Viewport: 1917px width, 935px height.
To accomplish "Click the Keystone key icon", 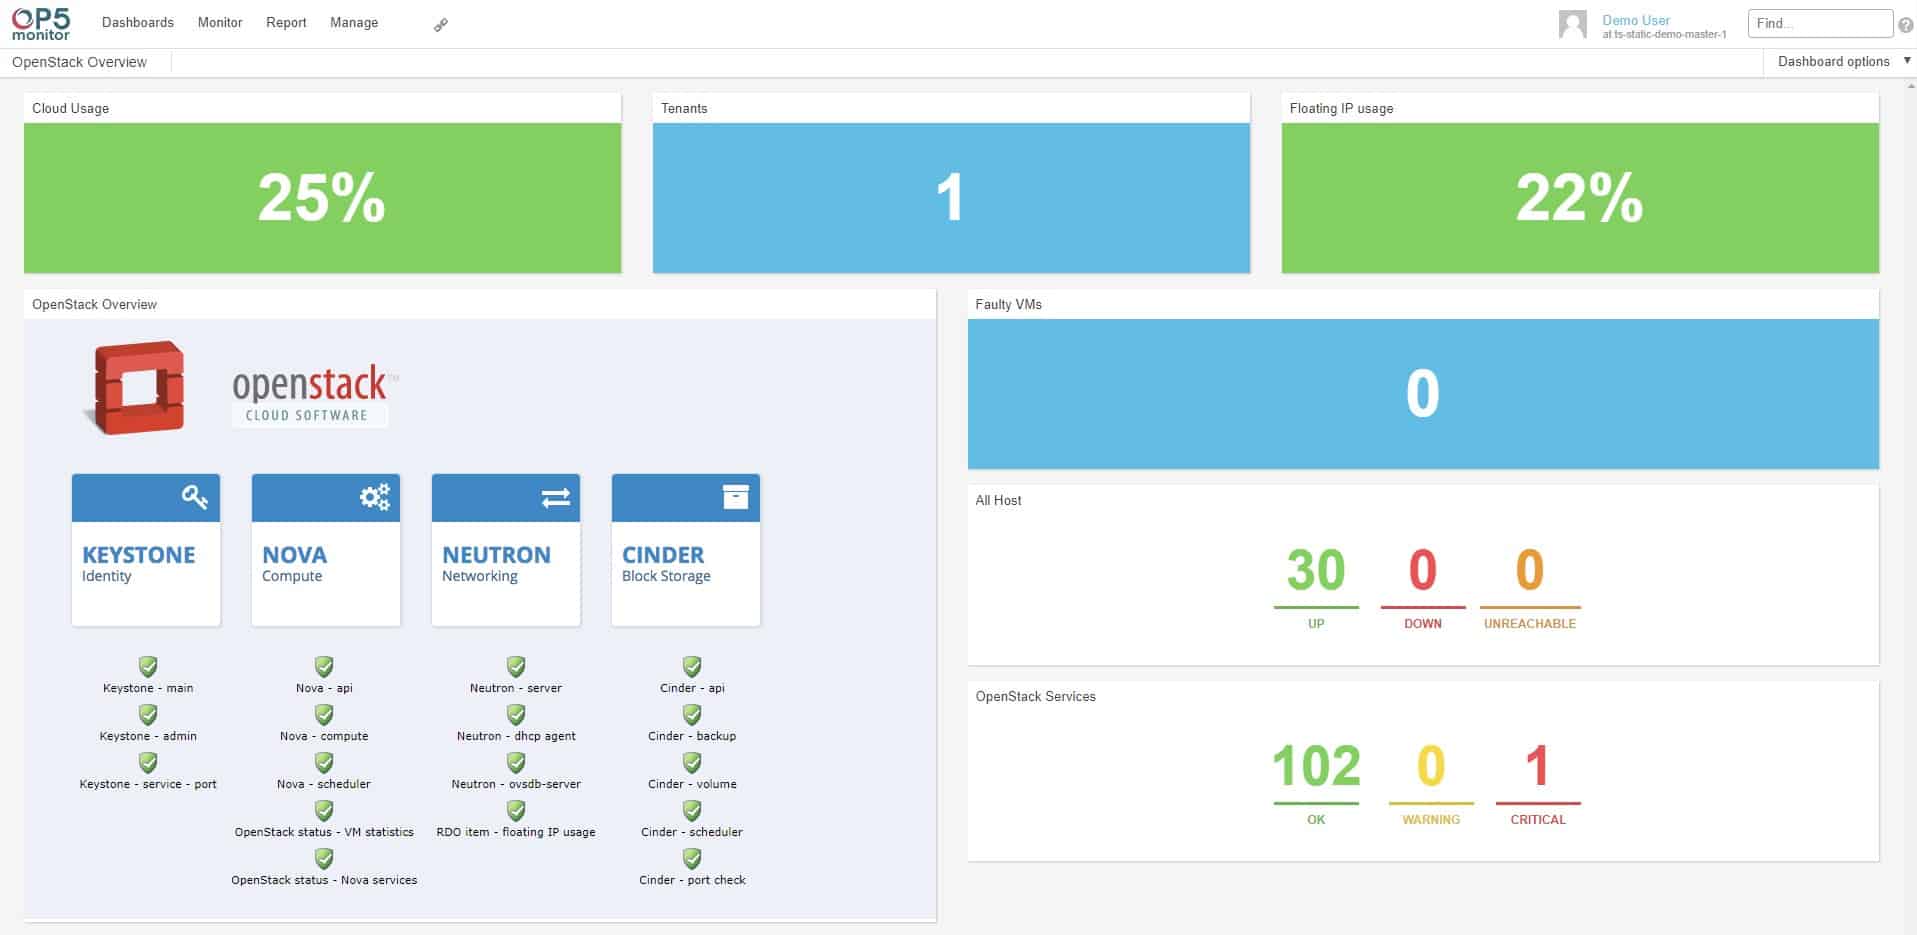I will (x=195, y=497).
